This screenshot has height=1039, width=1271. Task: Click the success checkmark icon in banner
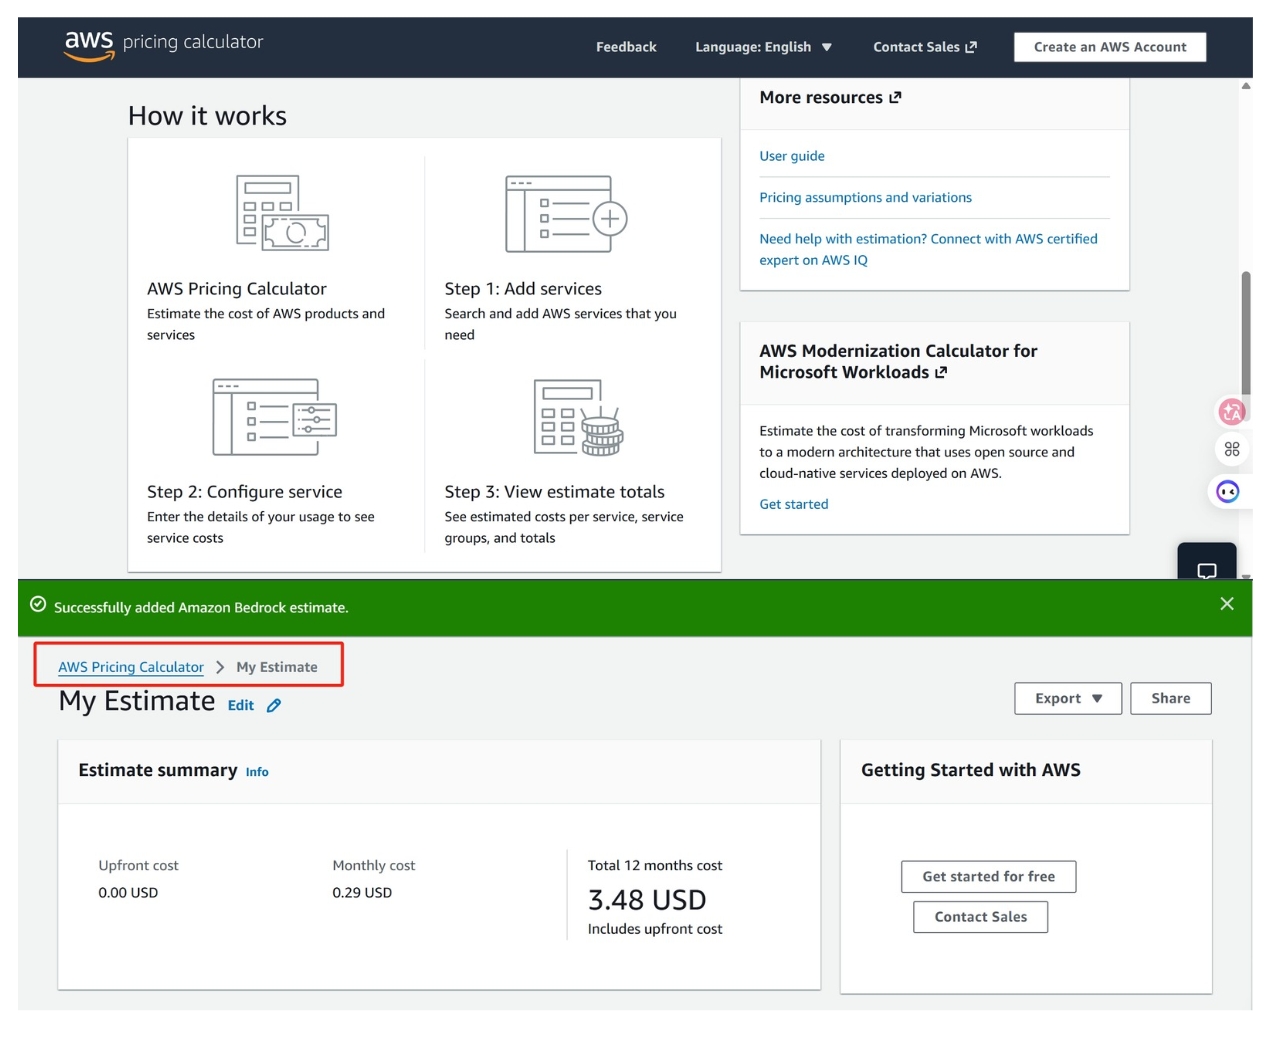38,604
